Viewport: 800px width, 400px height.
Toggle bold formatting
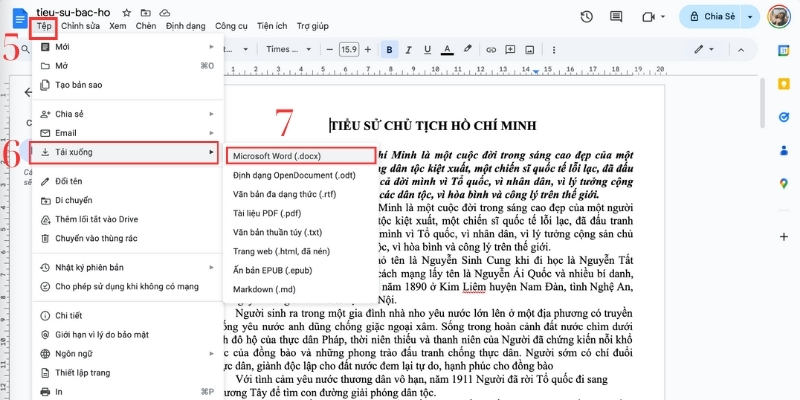pos(389,49)
